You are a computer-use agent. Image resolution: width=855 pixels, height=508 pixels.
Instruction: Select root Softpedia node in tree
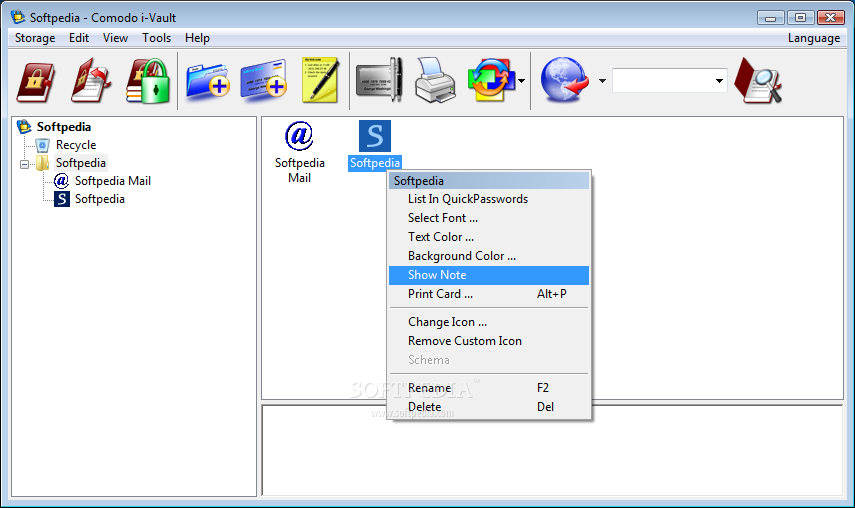[64, 127]
